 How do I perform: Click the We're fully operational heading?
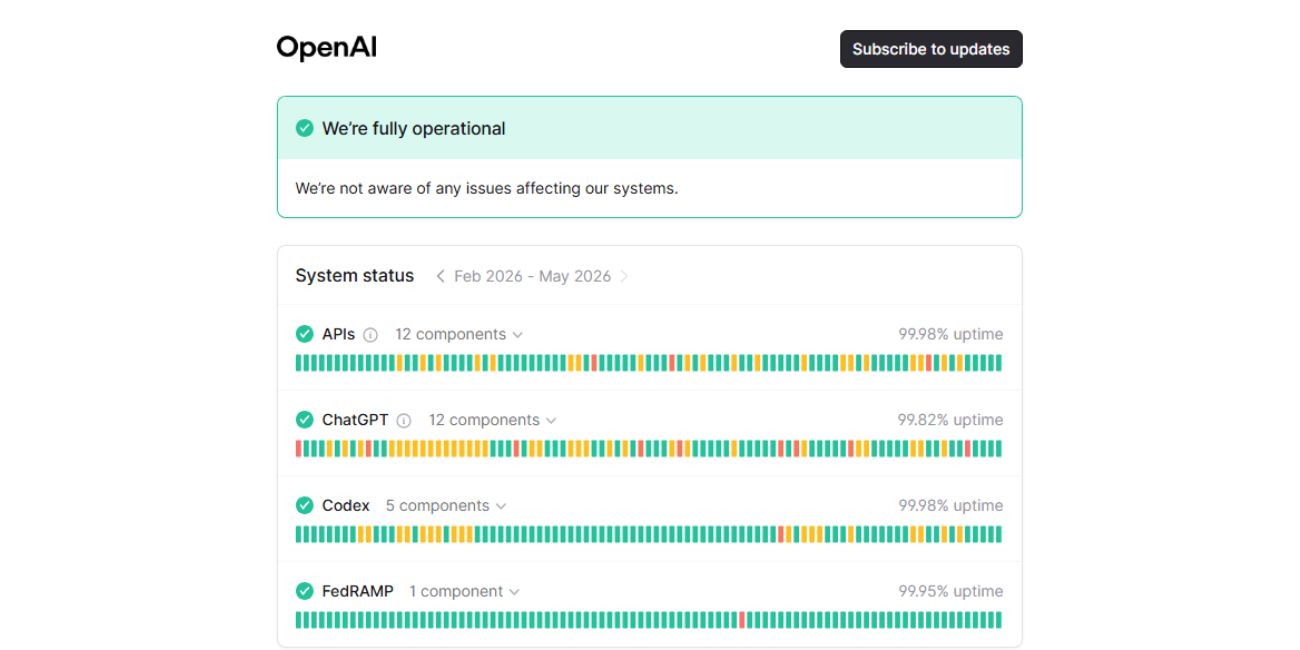click(414, 128)
